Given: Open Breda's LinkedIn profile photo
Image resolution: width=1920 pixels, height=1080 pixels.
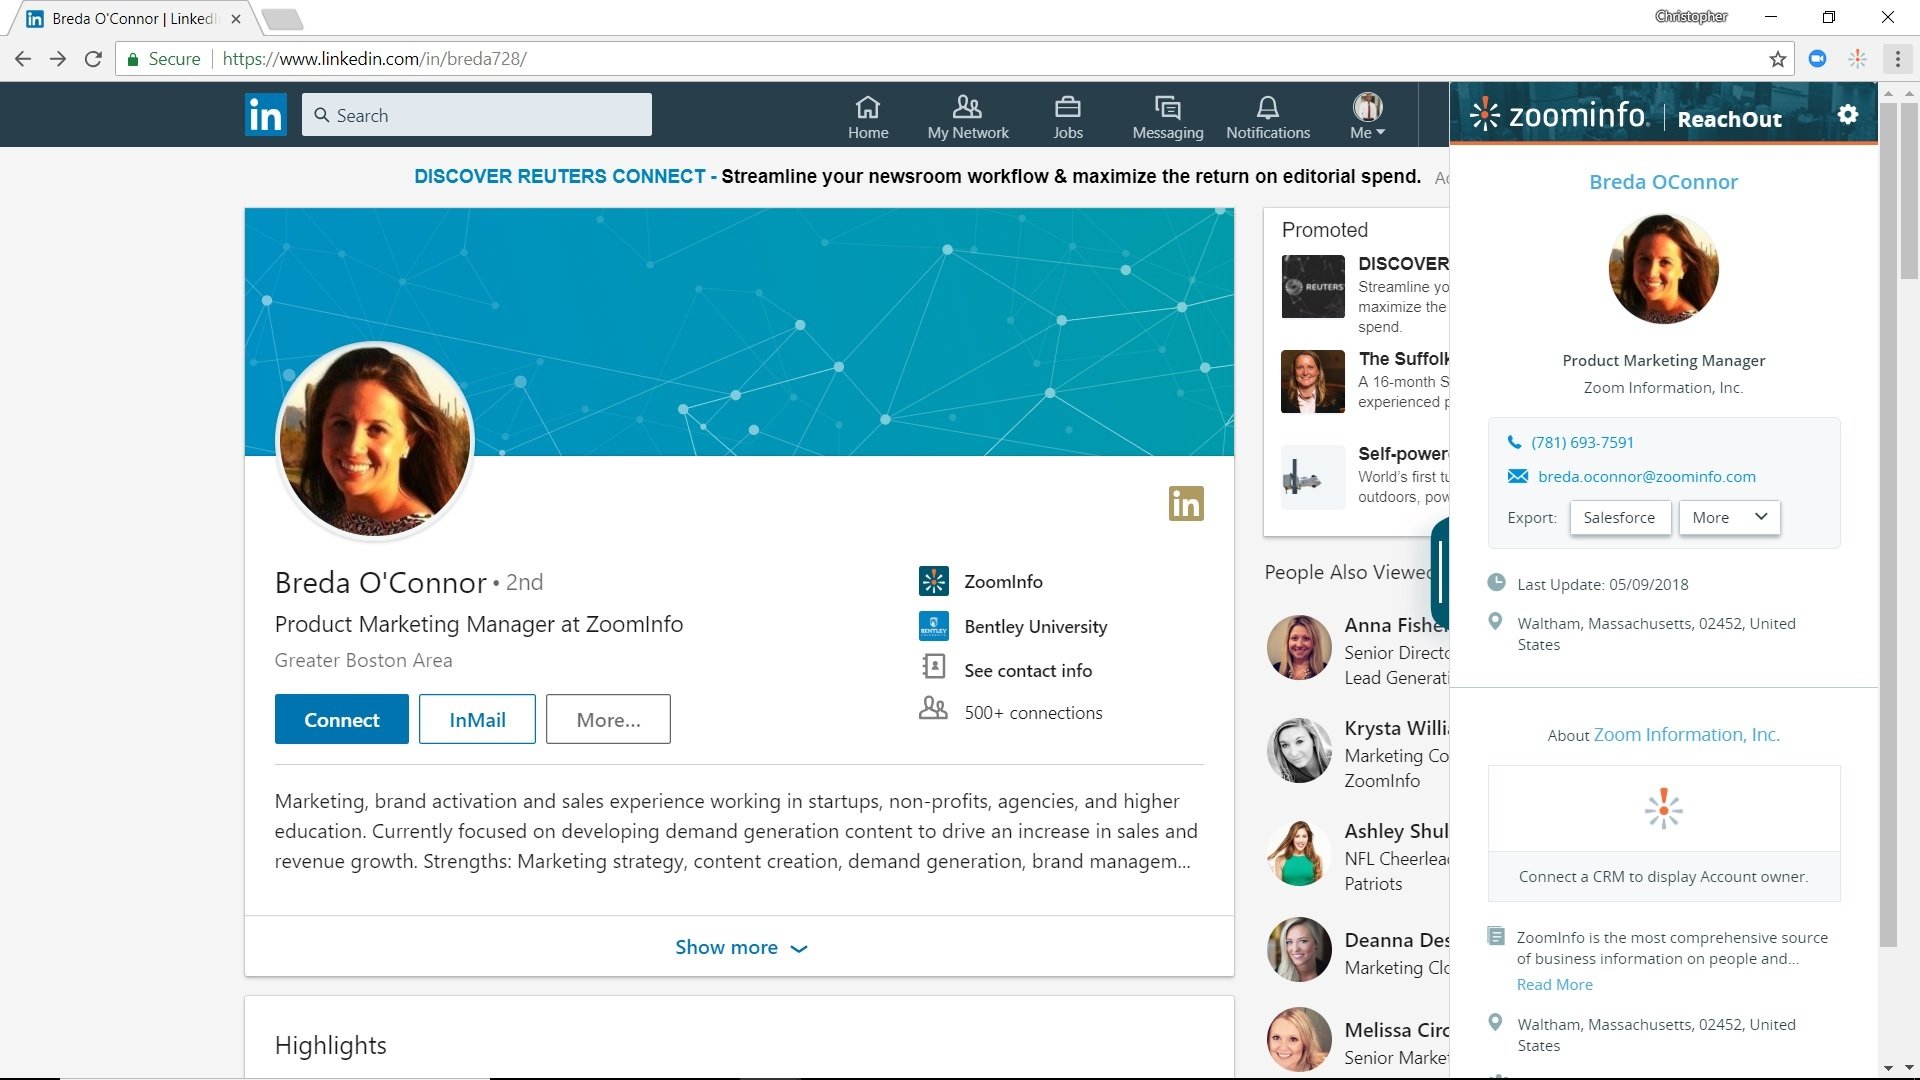Looking at the screenshot, I should [x=375, y=440].
